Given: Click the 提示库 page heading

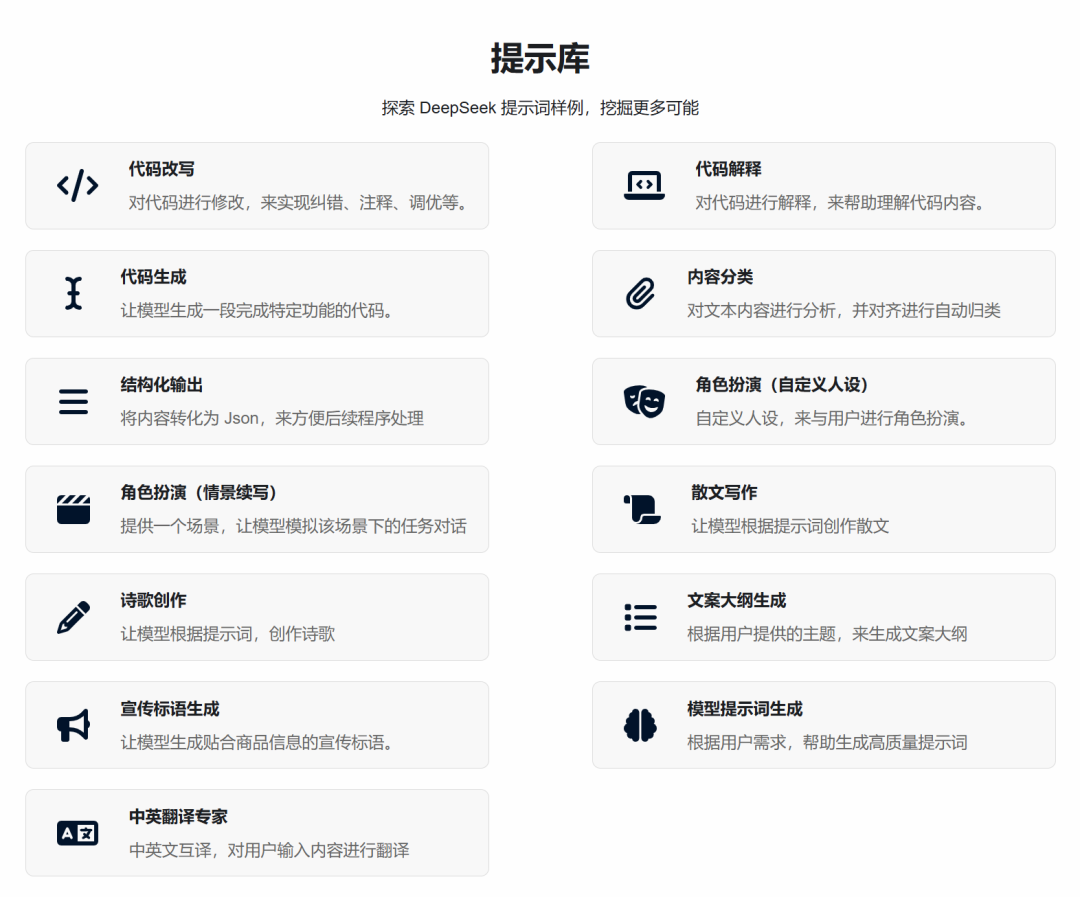Looking at the screenshot, I should (540, 58).
